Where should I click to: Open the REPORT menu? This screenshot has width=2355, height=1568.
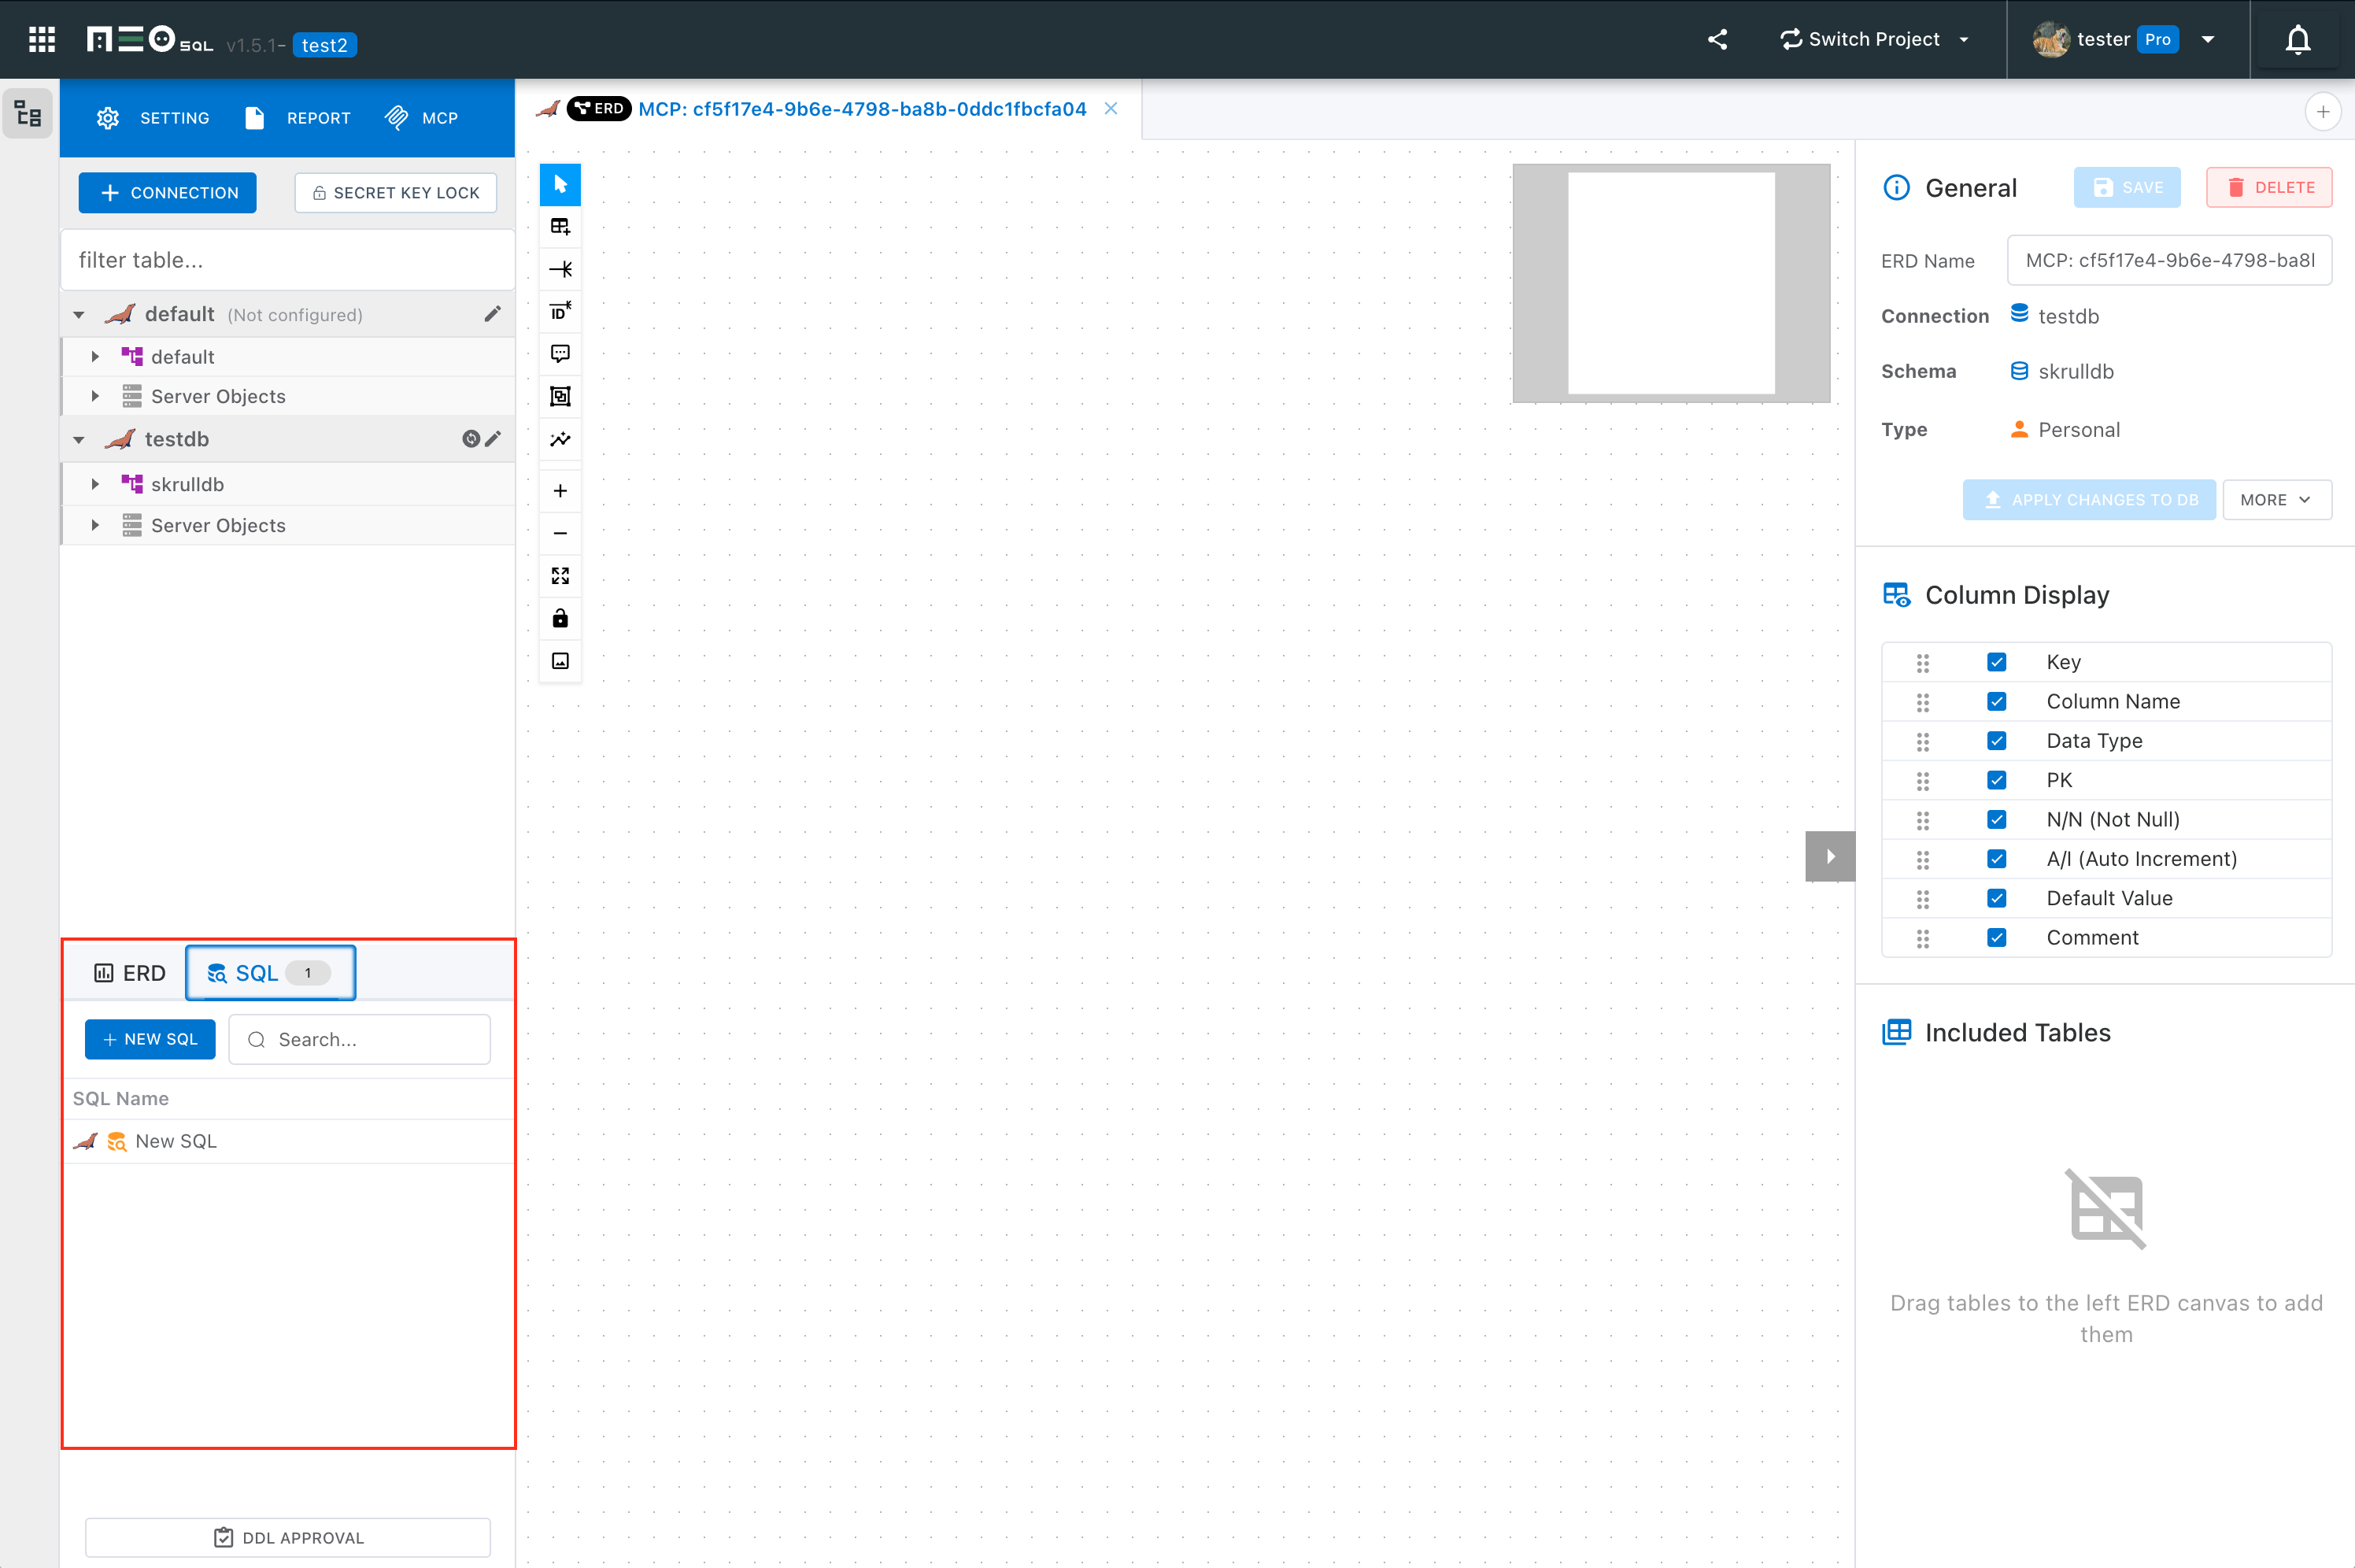pyautogui.click(x=297, y=118)
